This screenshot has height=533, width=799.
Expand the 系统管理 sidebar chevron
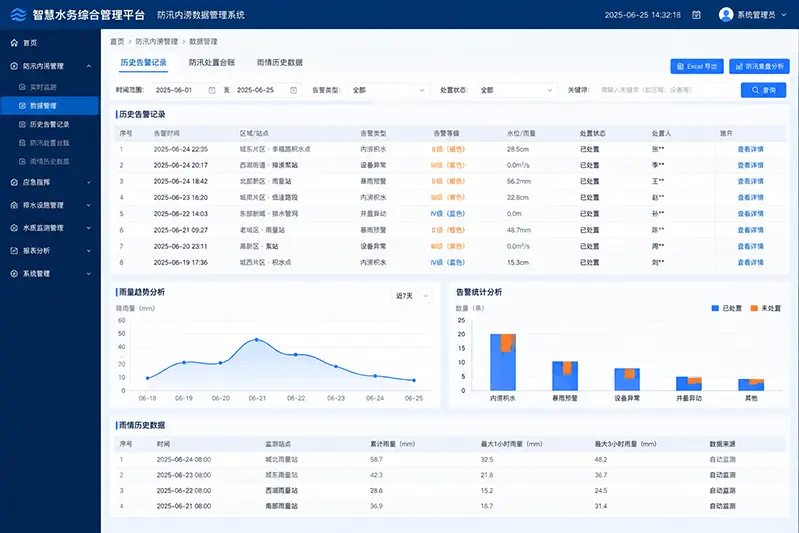click(89, 274)
